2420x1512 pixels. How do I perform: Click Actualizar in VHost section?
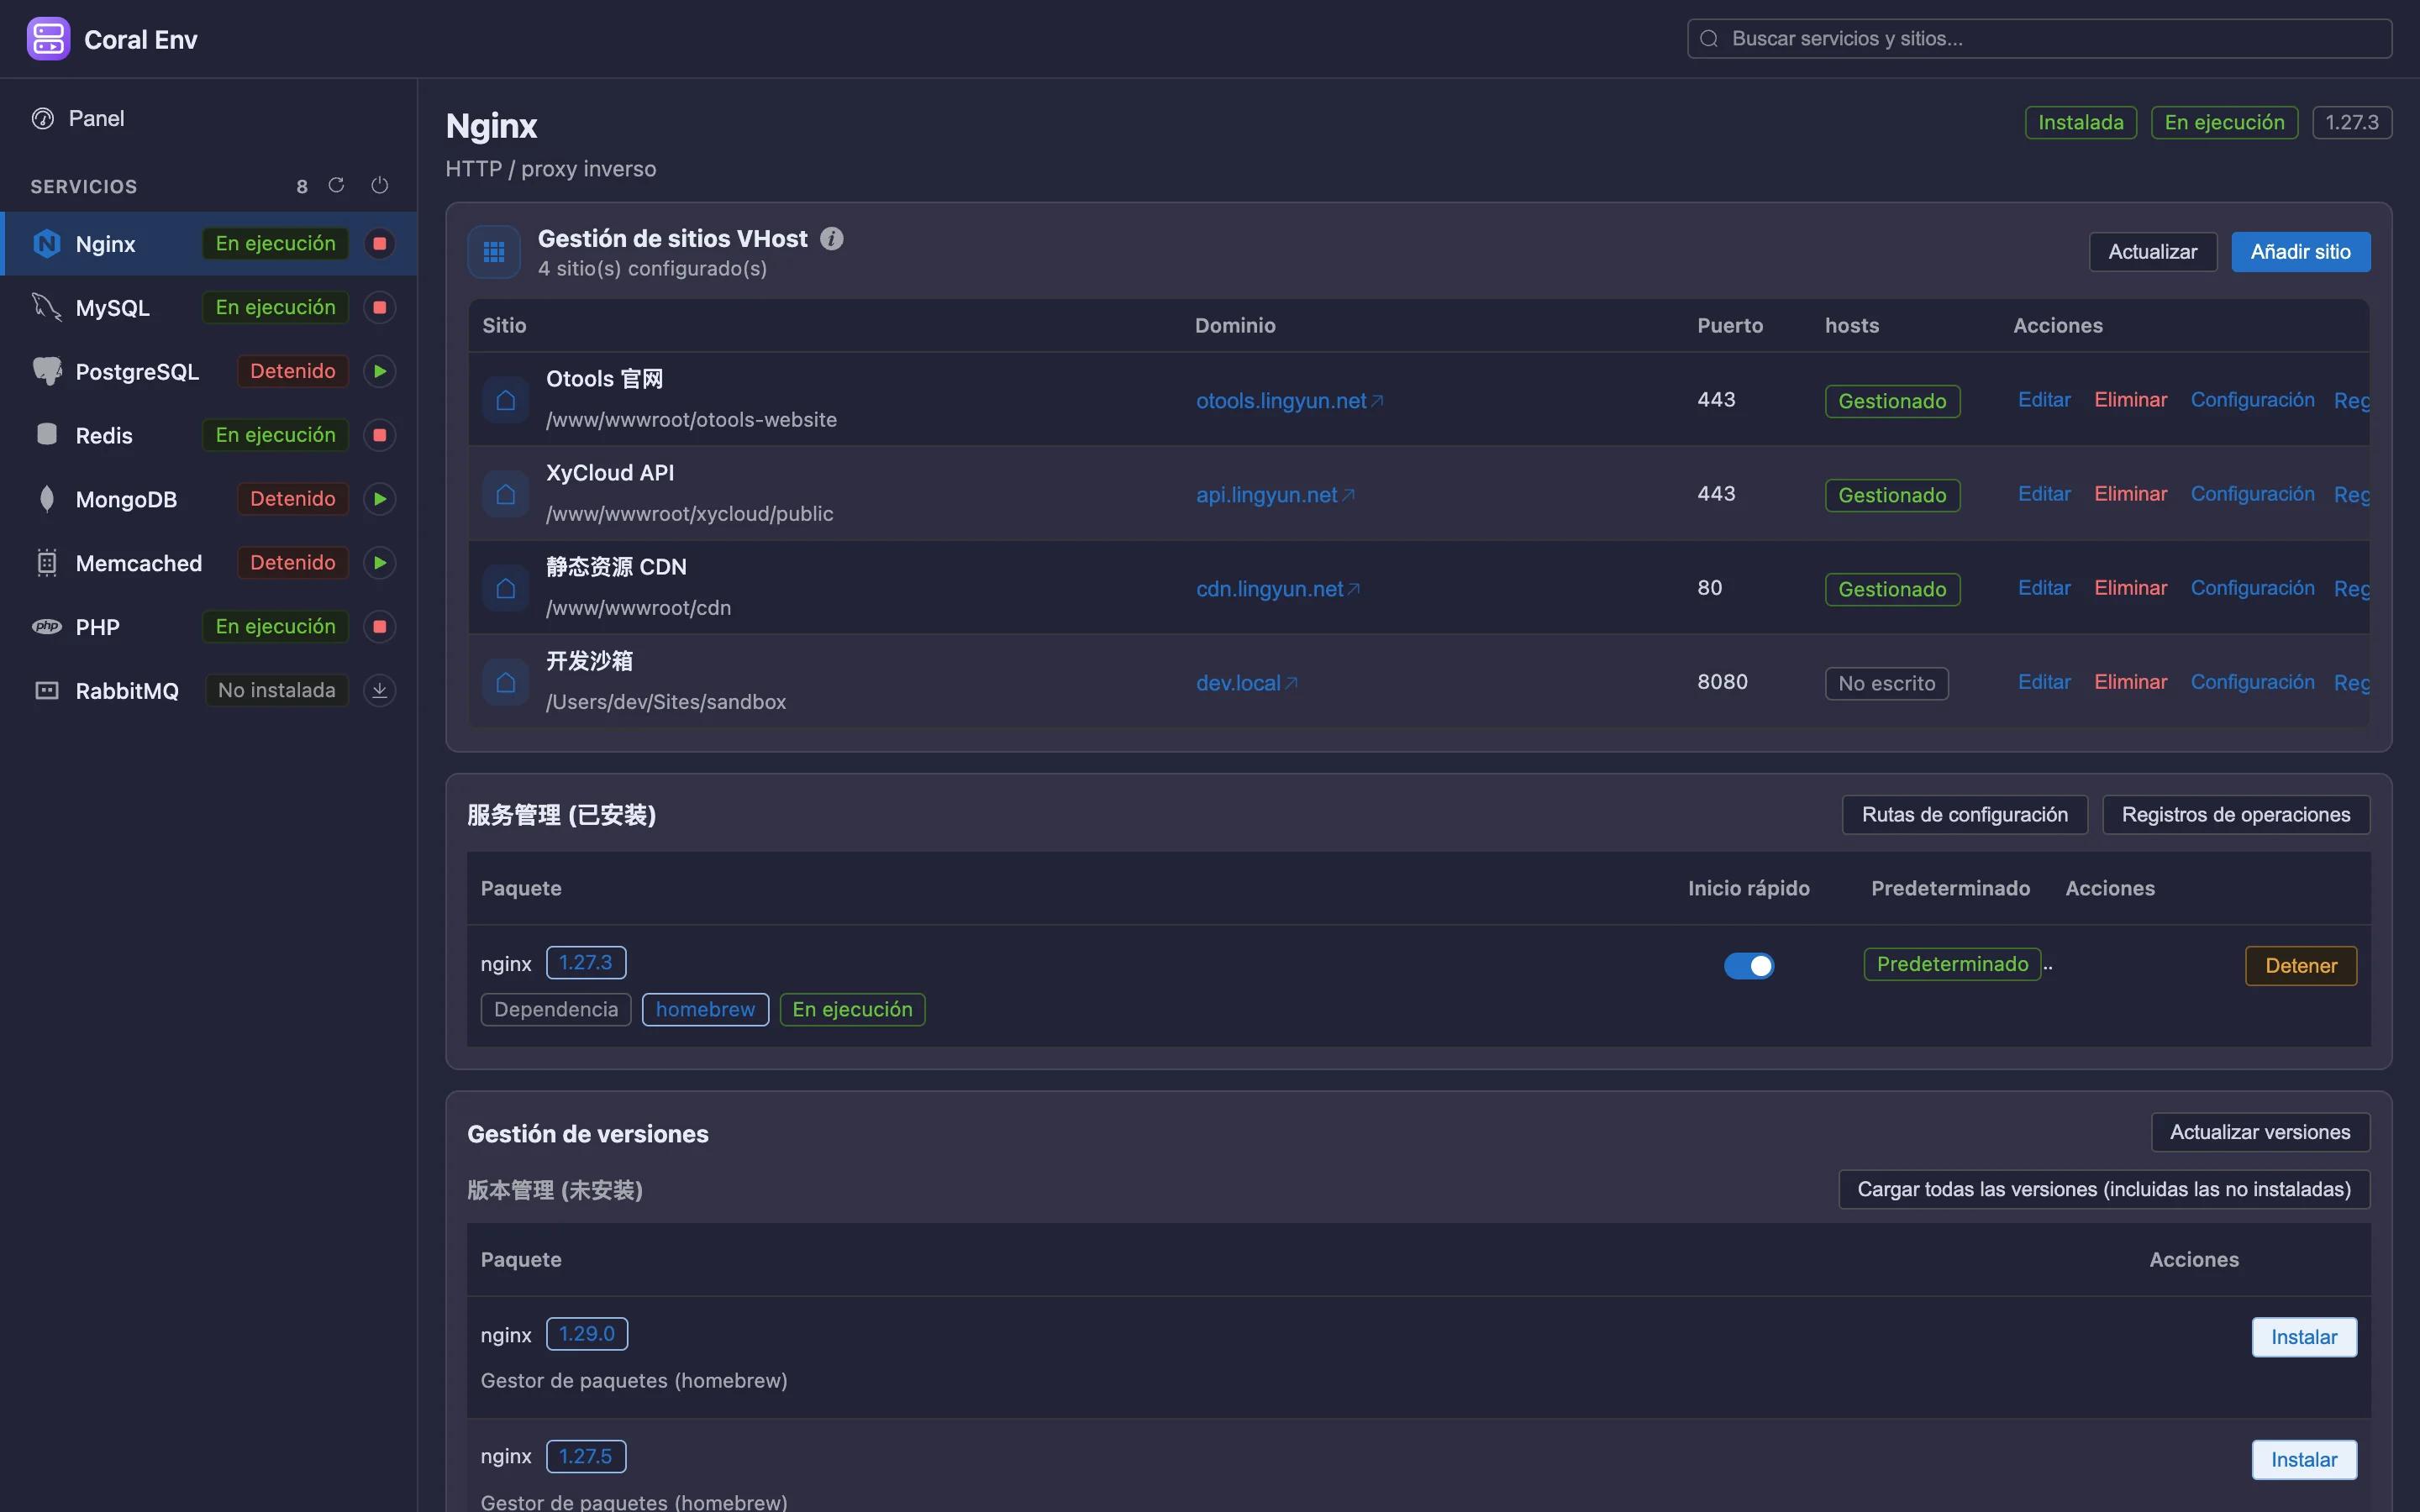pos(2152,252)
